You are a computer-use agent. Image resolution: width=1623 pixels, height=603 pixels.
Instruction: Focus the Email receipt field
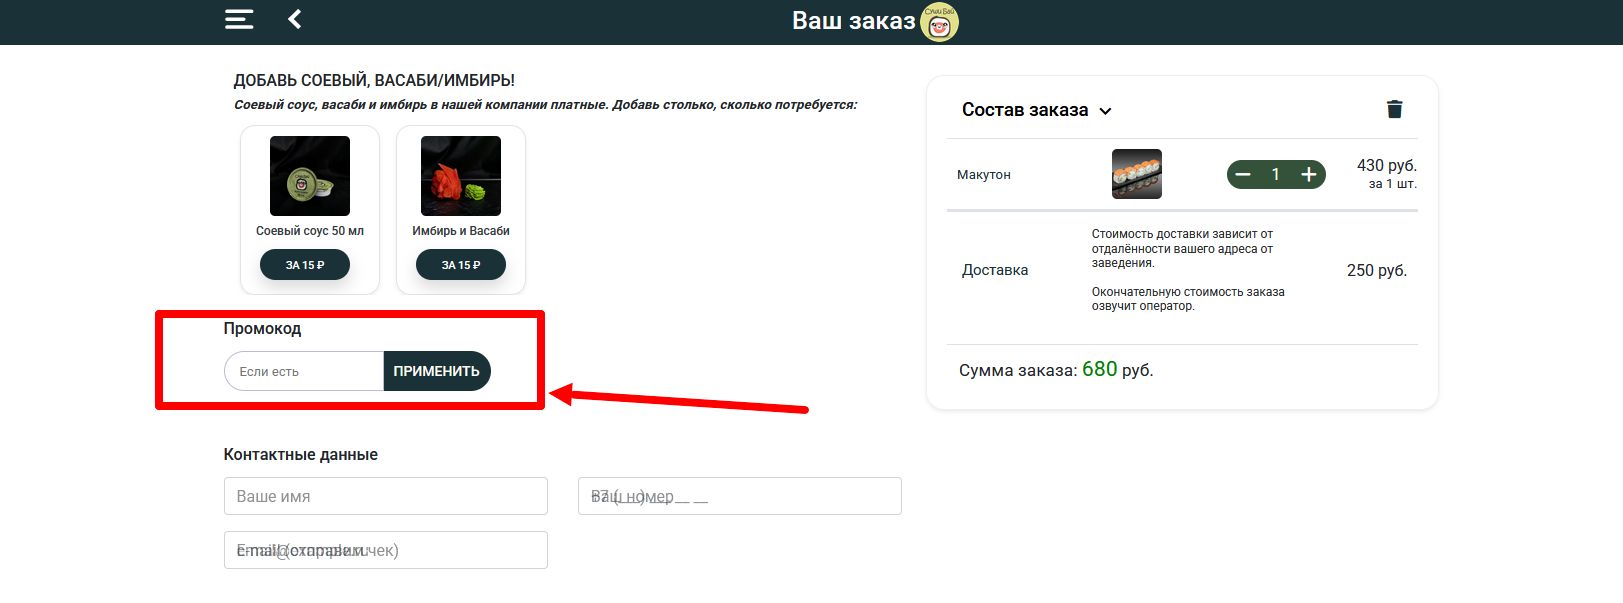[x=386, y=550]
